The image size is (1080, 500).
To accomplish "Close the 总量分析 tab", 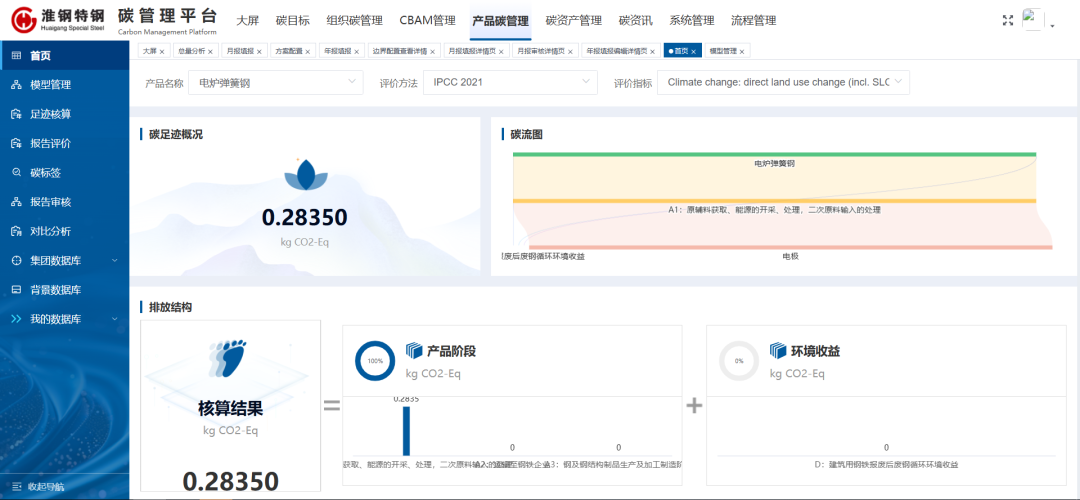I will tap(210, 52).
